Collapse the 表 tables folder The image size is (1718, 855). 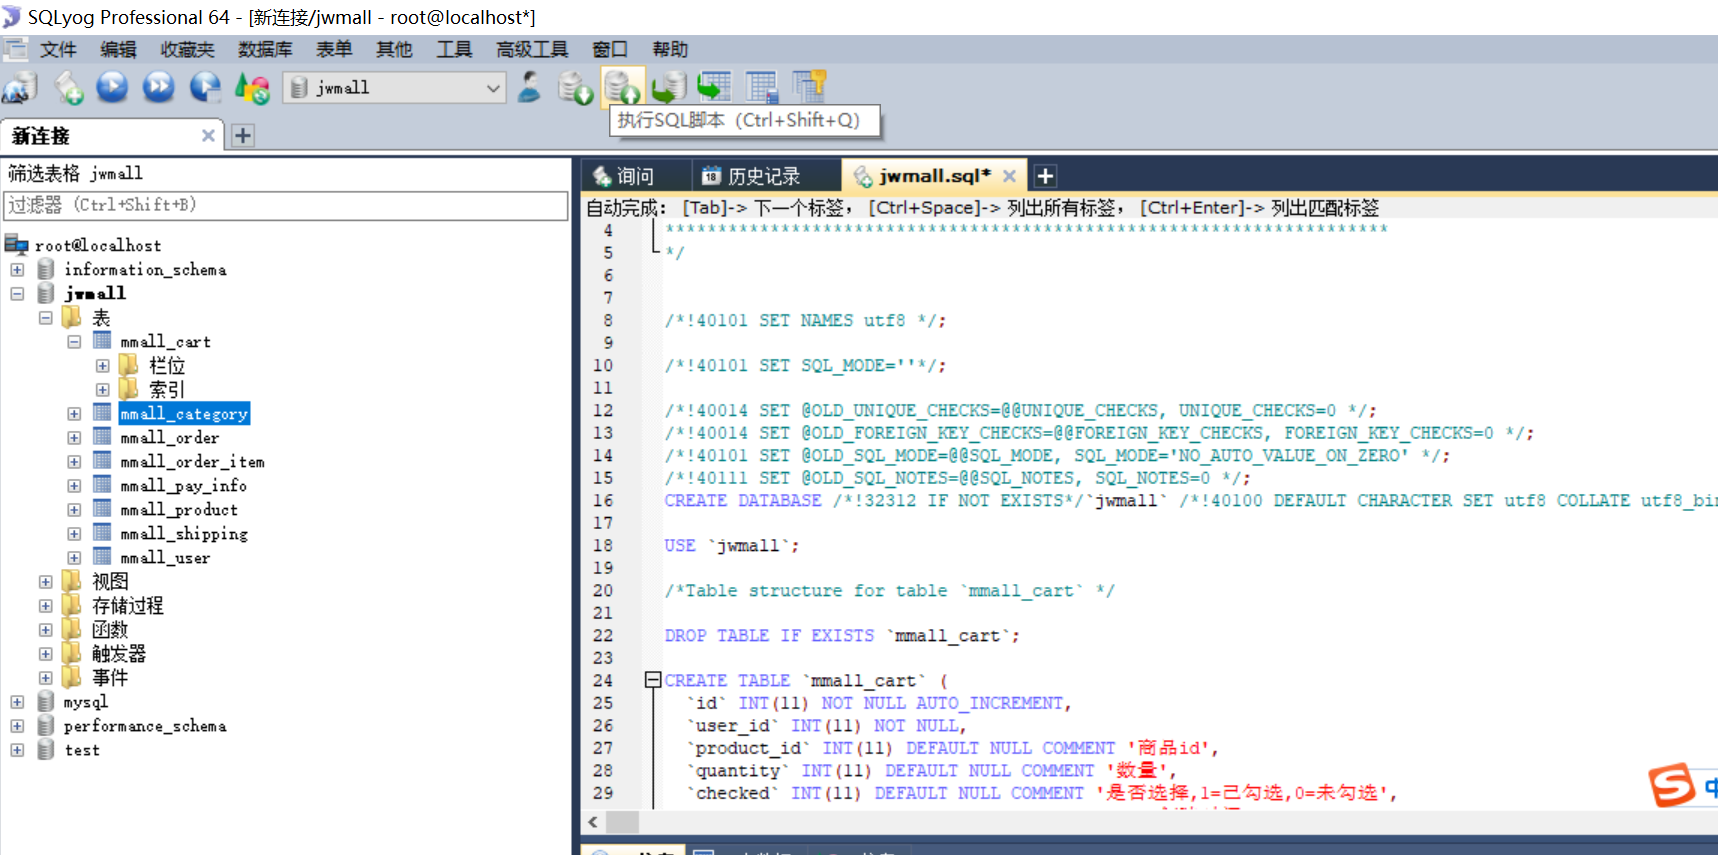(x=45, y=317)
